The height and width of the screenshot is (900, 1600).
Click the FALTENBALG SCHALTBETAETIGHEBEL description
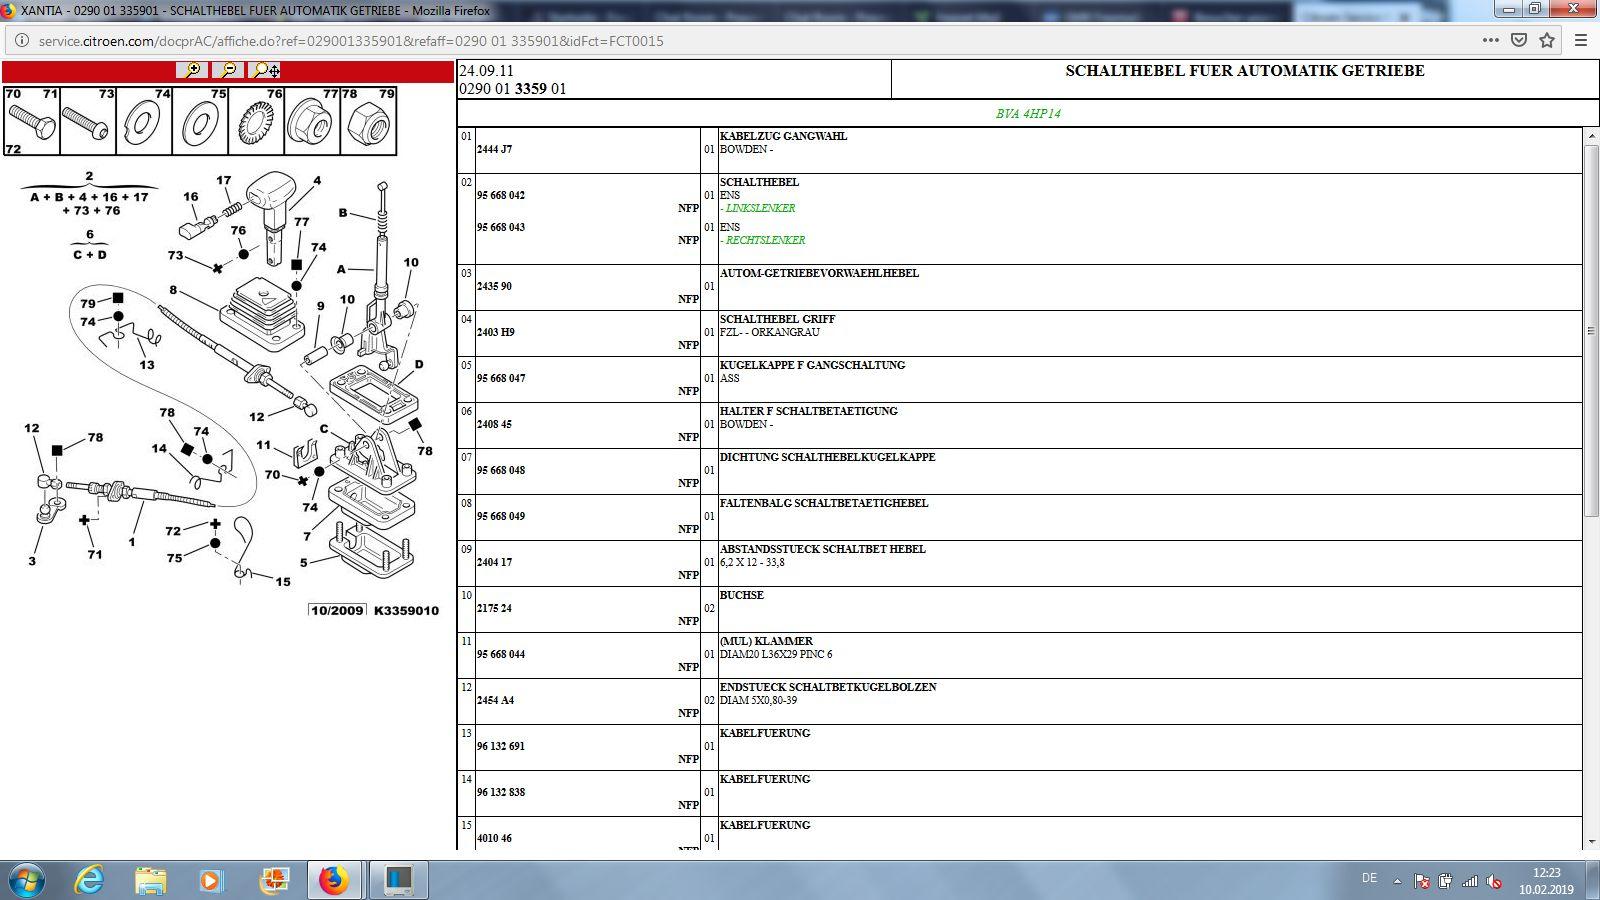point(824,503)
